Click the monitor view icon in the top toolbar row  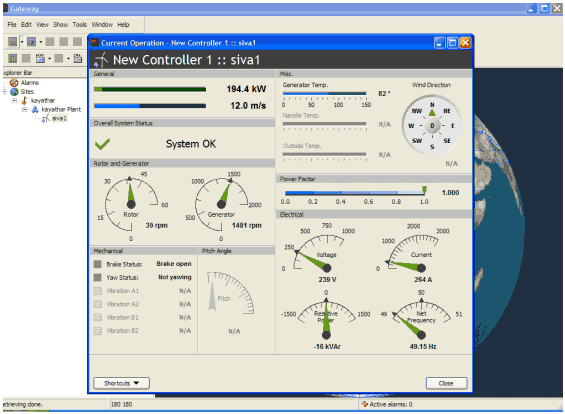pyautogui.click(x=31, y=42)
